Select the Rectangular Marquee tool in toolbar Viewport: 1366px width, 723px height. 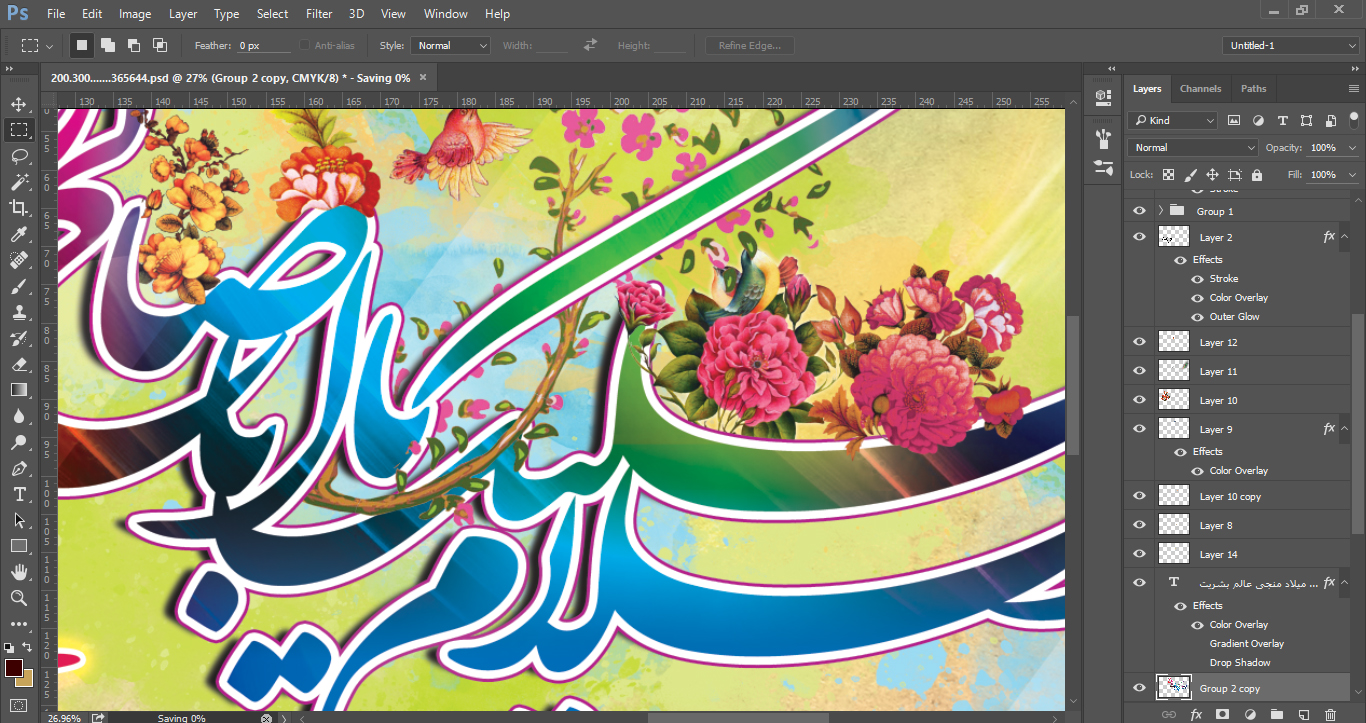point(19,130)
